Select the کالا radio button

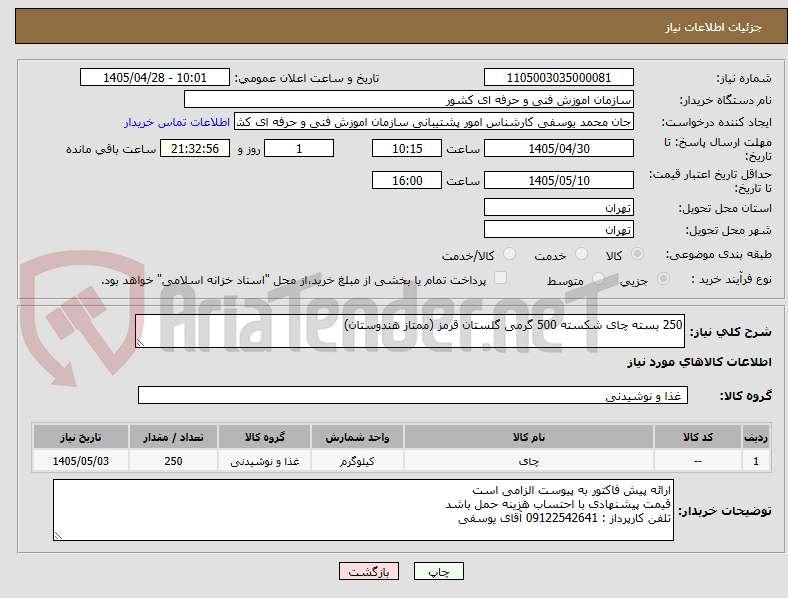coord(637,254)
